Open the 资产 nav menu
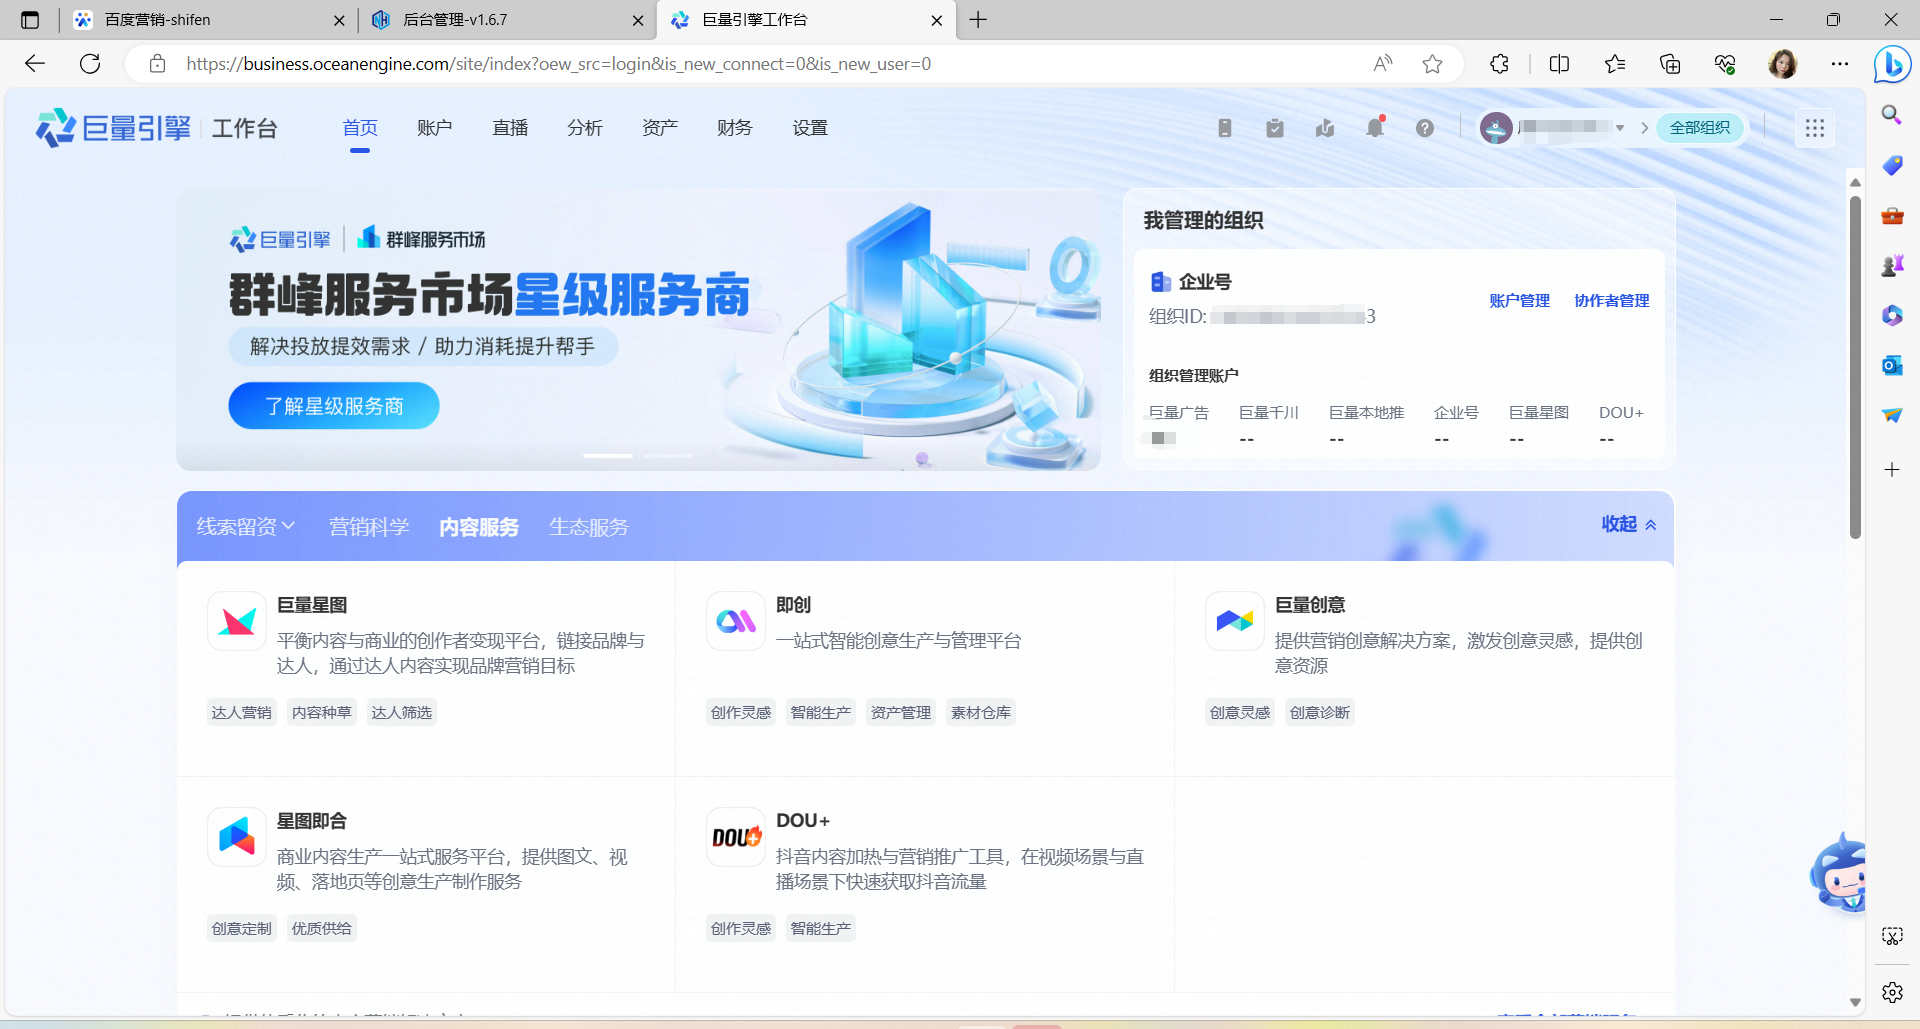 coord(660,128)
